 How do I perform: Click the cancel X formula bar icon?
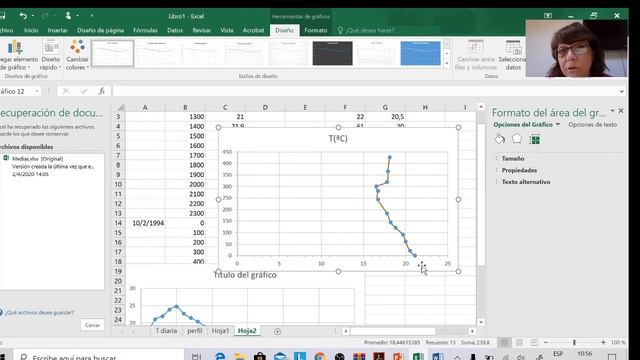pos(66,91)
